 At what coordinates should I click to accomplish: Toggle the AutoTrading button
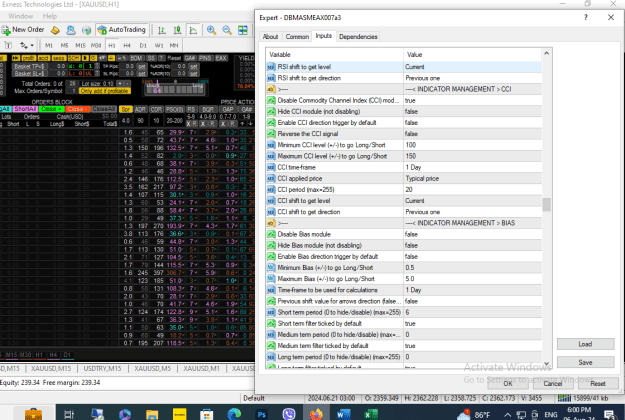(122, 30)
